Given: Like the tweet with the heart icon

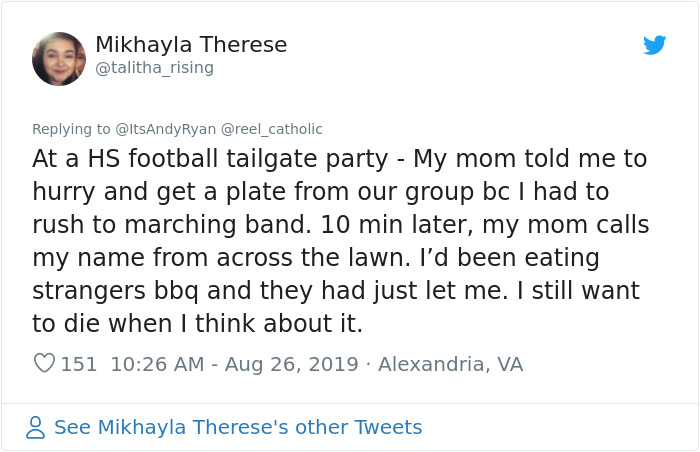Looking at the screenshot, I should point(44,364).
